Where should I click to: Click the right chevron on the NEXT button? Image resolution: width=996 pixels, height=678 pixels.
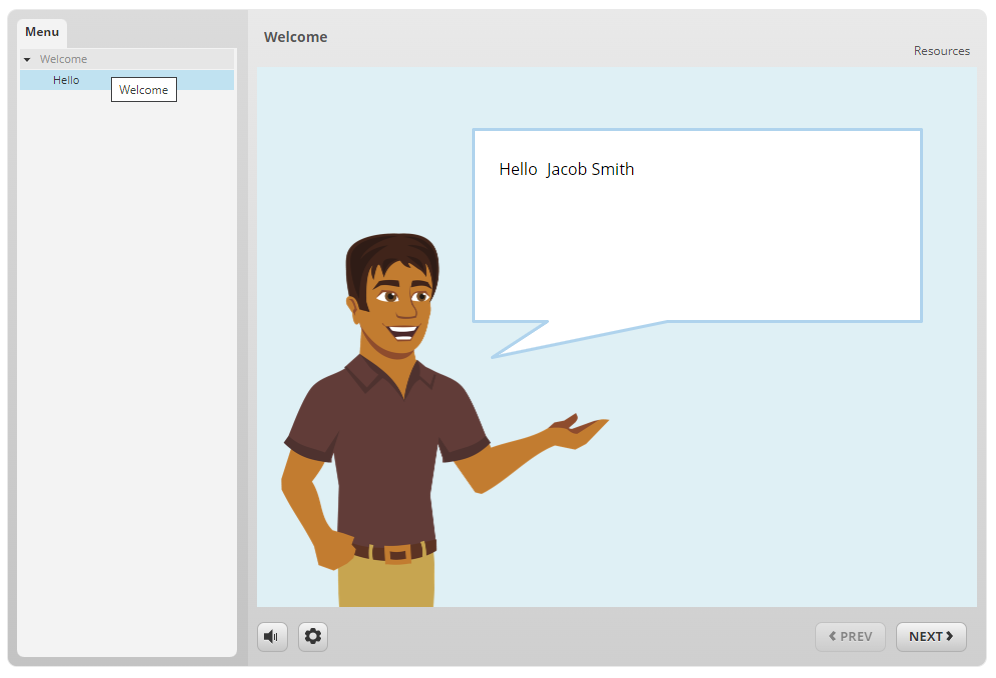[950, 636]
